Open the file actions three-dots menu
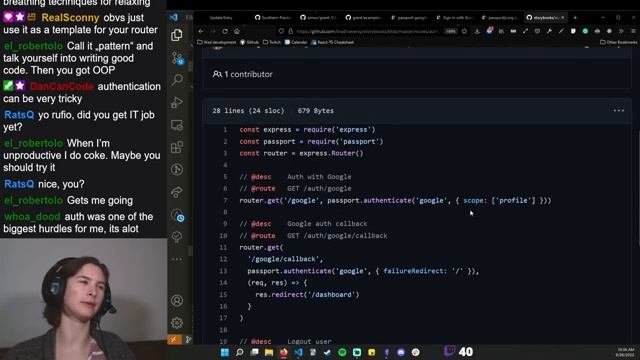The height and width of the screenshot is (360, 640). [x=618, y=111]
